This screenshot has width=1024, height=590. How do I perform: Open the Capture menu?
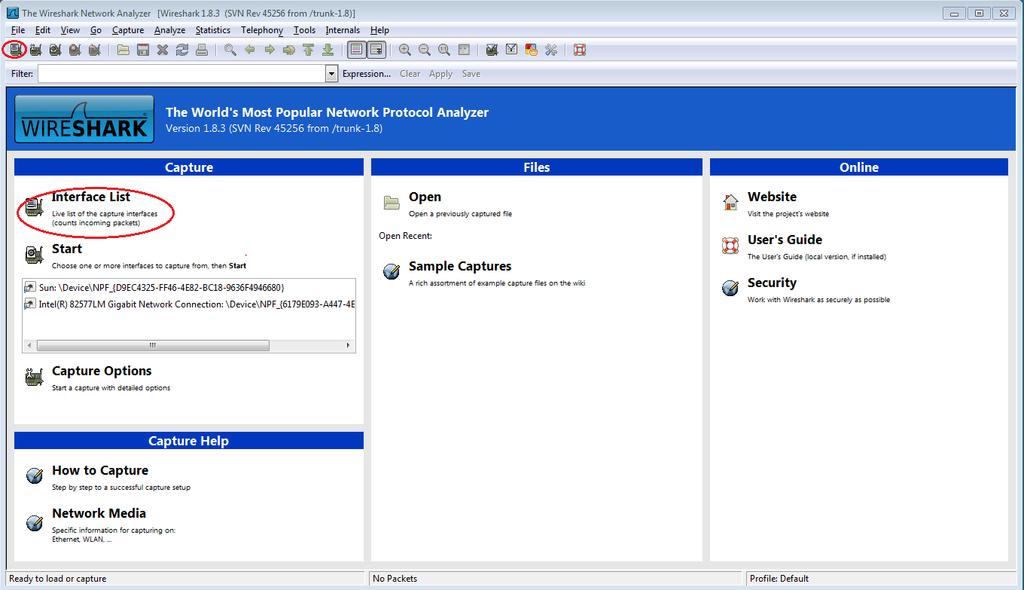(x=128, y=30)
